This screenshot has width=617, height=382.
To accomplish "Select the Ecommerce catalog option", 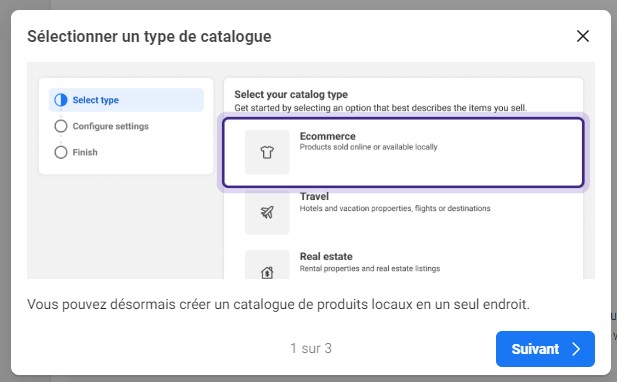I will click(403, 152).
